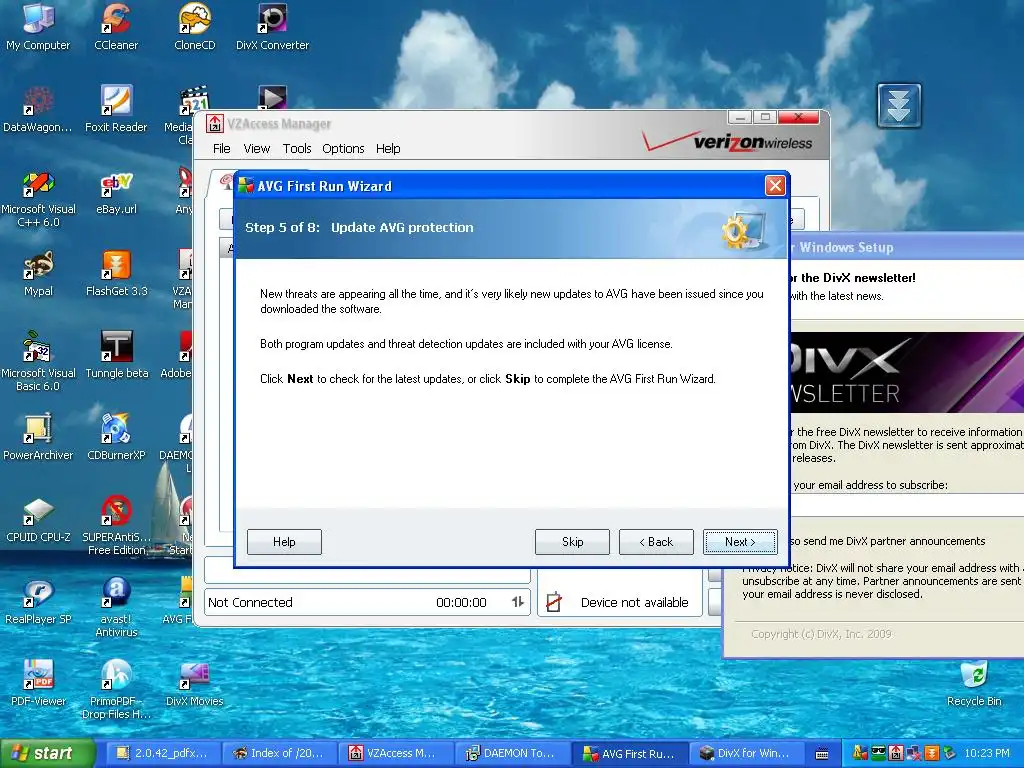Click the 00:00:00 connection timer

coord(461,603)
